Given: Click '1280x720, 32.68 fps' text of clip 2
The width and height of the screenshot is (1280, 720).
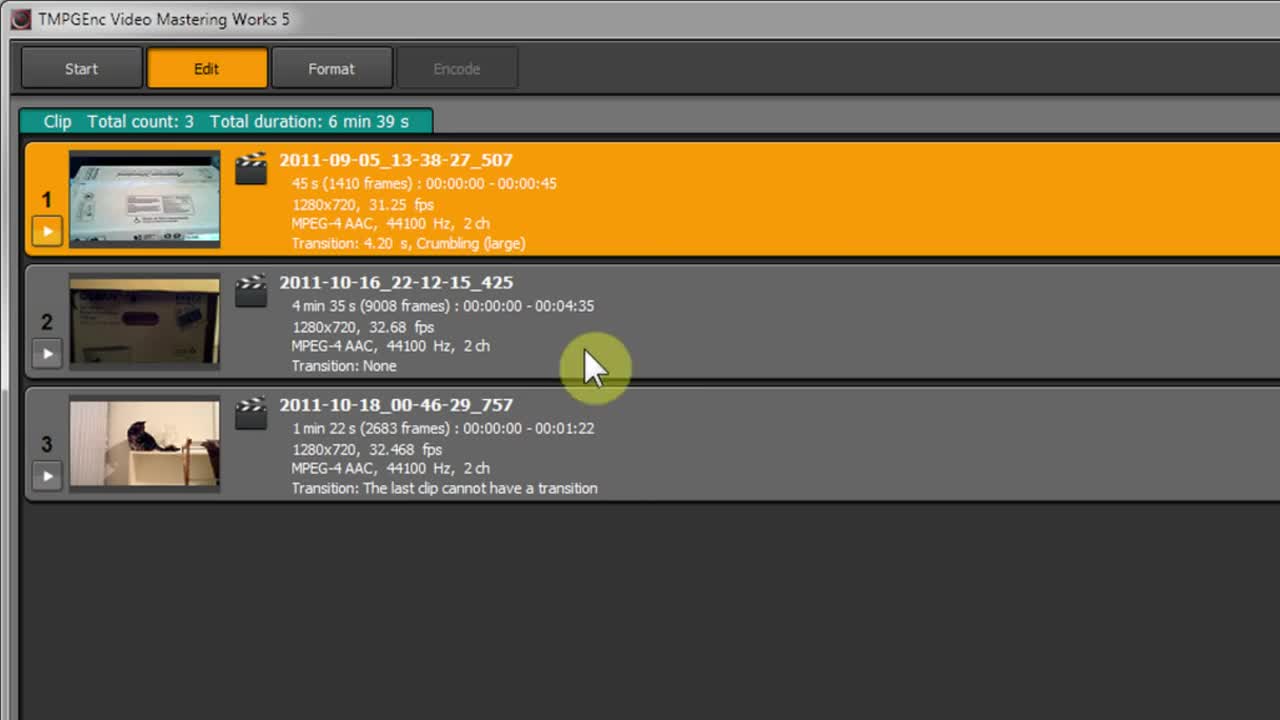Looking at the screenshot, I should click(363, 327).
